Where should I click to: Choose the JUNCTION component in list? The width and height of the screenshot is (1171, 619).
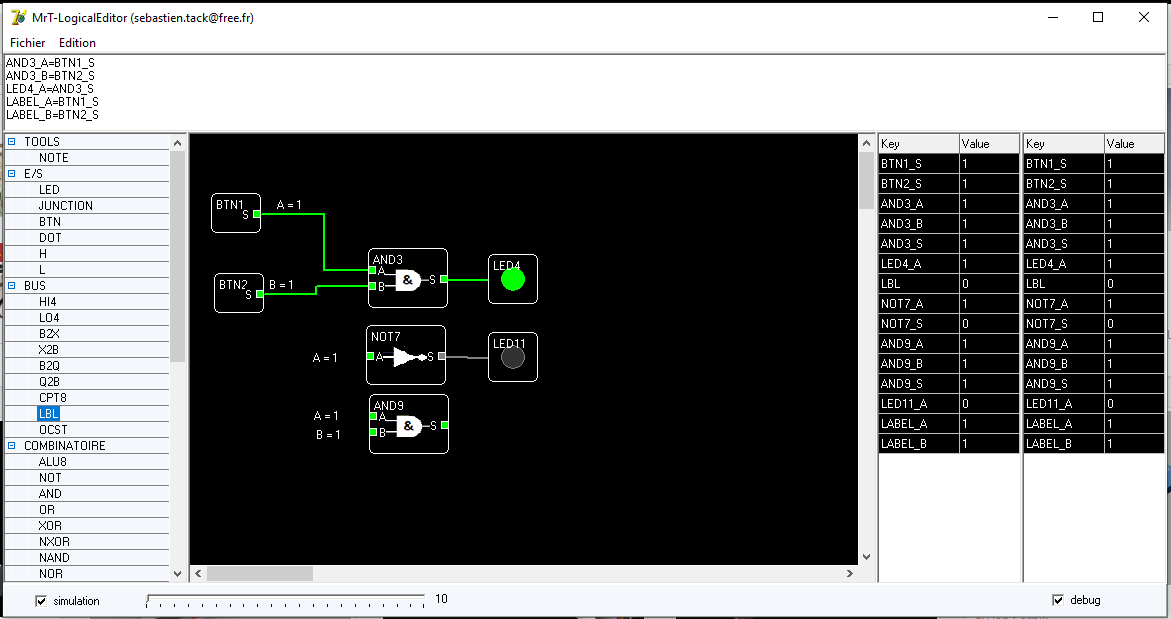(x=66, y=206)
